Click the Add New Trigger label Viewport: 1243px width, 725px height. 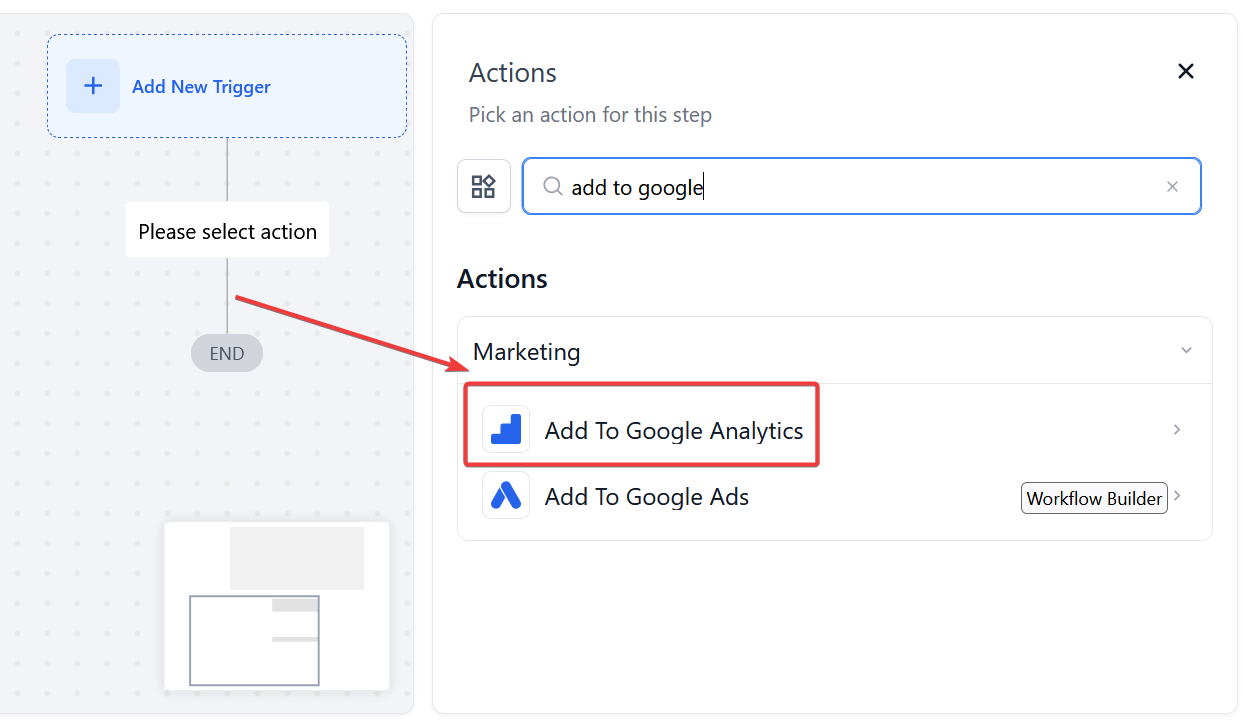point(201,87)
